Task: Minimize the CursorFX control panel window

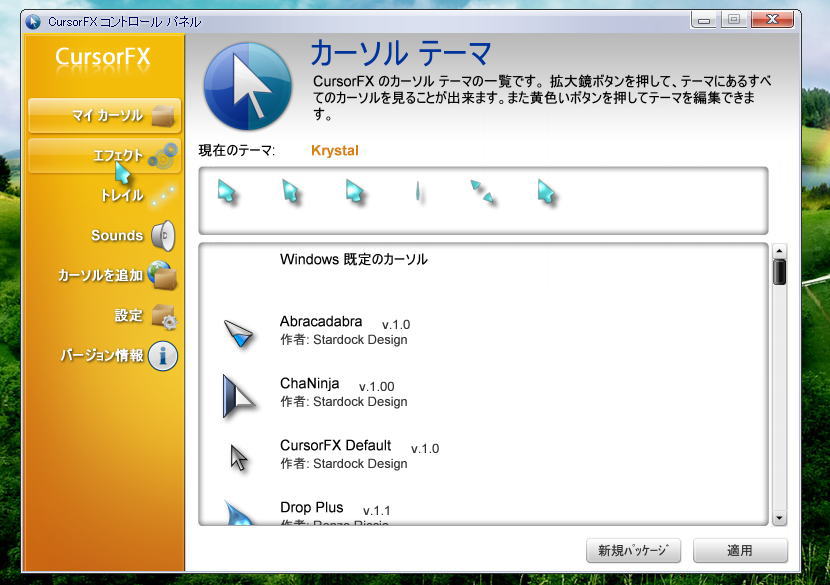Action: [704, 21]
